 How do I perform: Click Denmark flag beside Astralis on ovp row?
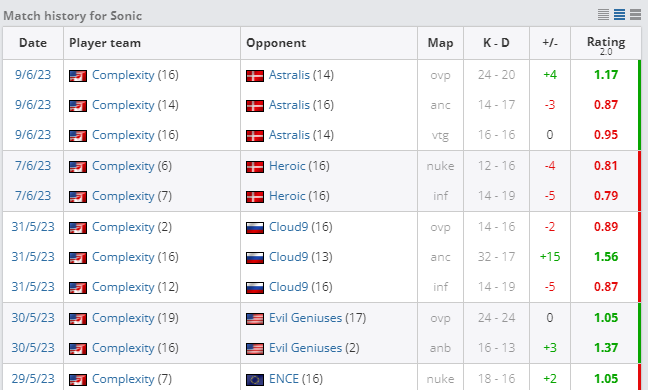(x=255, y=76)
